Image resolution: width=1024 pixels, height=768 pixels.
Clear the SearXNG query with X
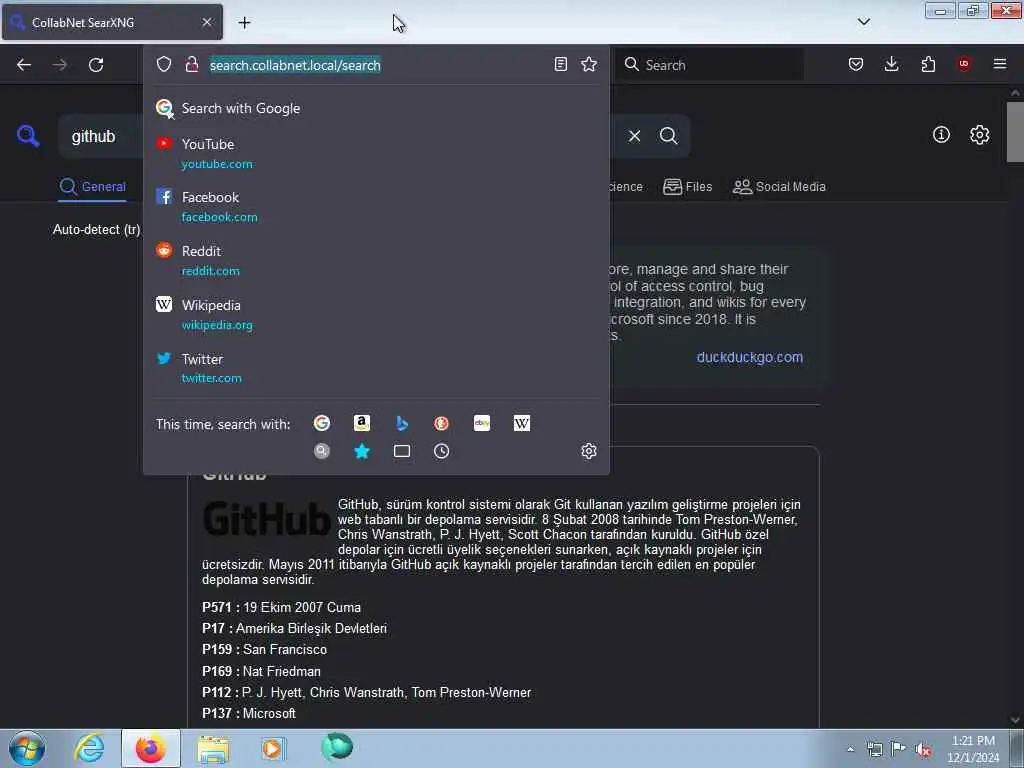coord(634,136)
